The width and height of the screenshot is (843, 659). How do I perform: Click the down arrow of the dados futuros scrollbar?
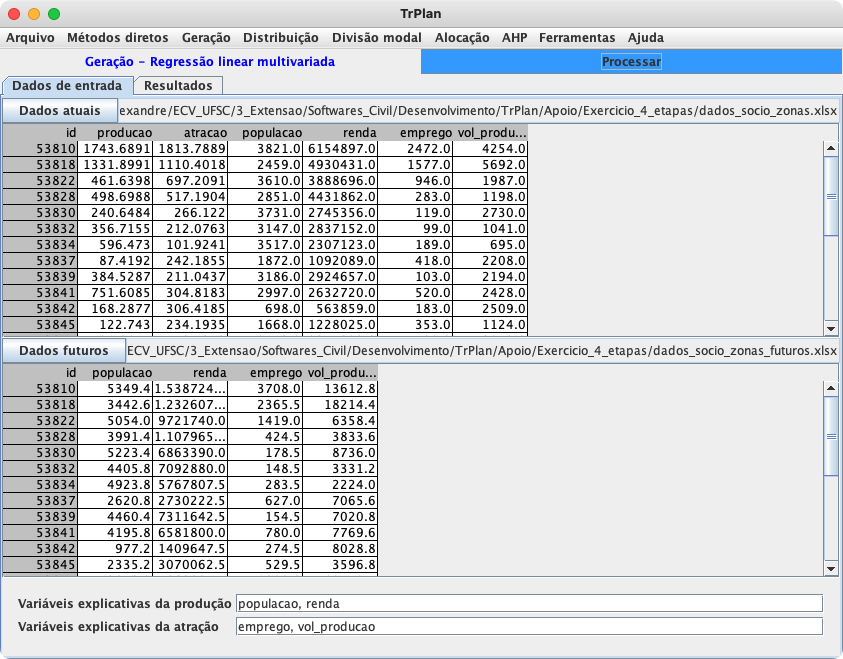point(831,569)
